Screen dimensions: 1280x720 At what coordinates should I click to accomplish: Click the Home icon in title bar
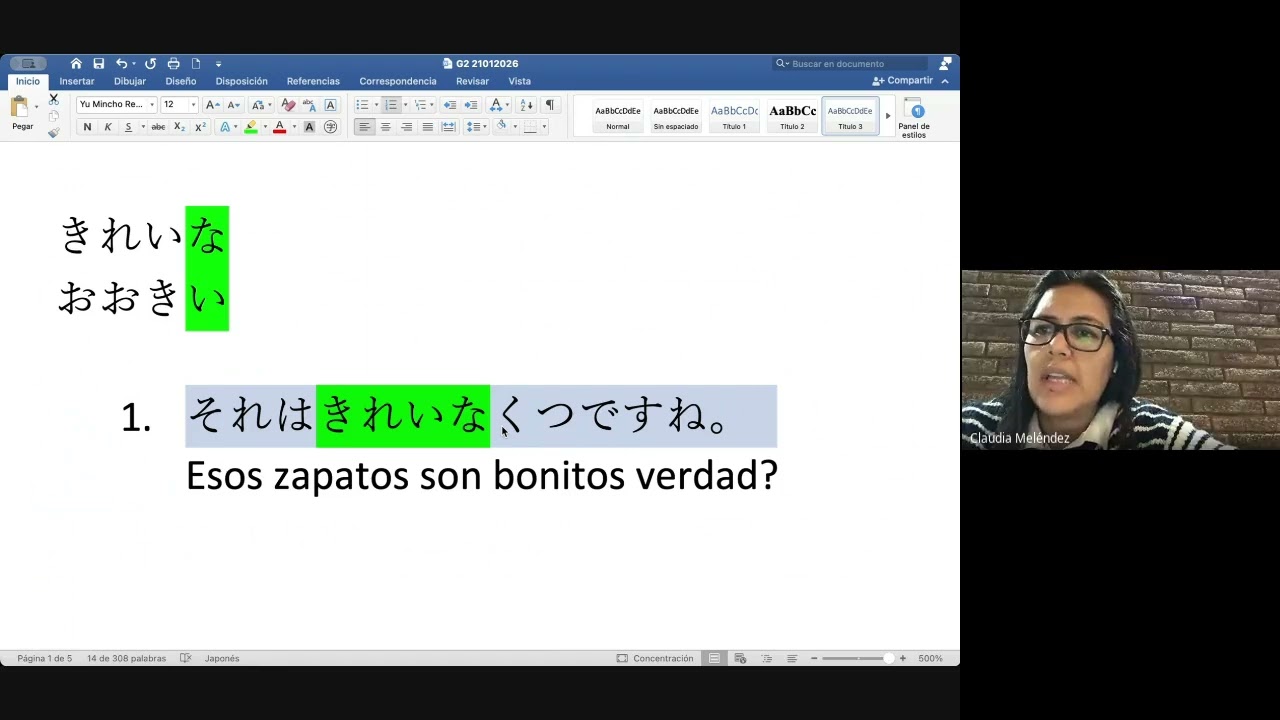tap(76, 63)
